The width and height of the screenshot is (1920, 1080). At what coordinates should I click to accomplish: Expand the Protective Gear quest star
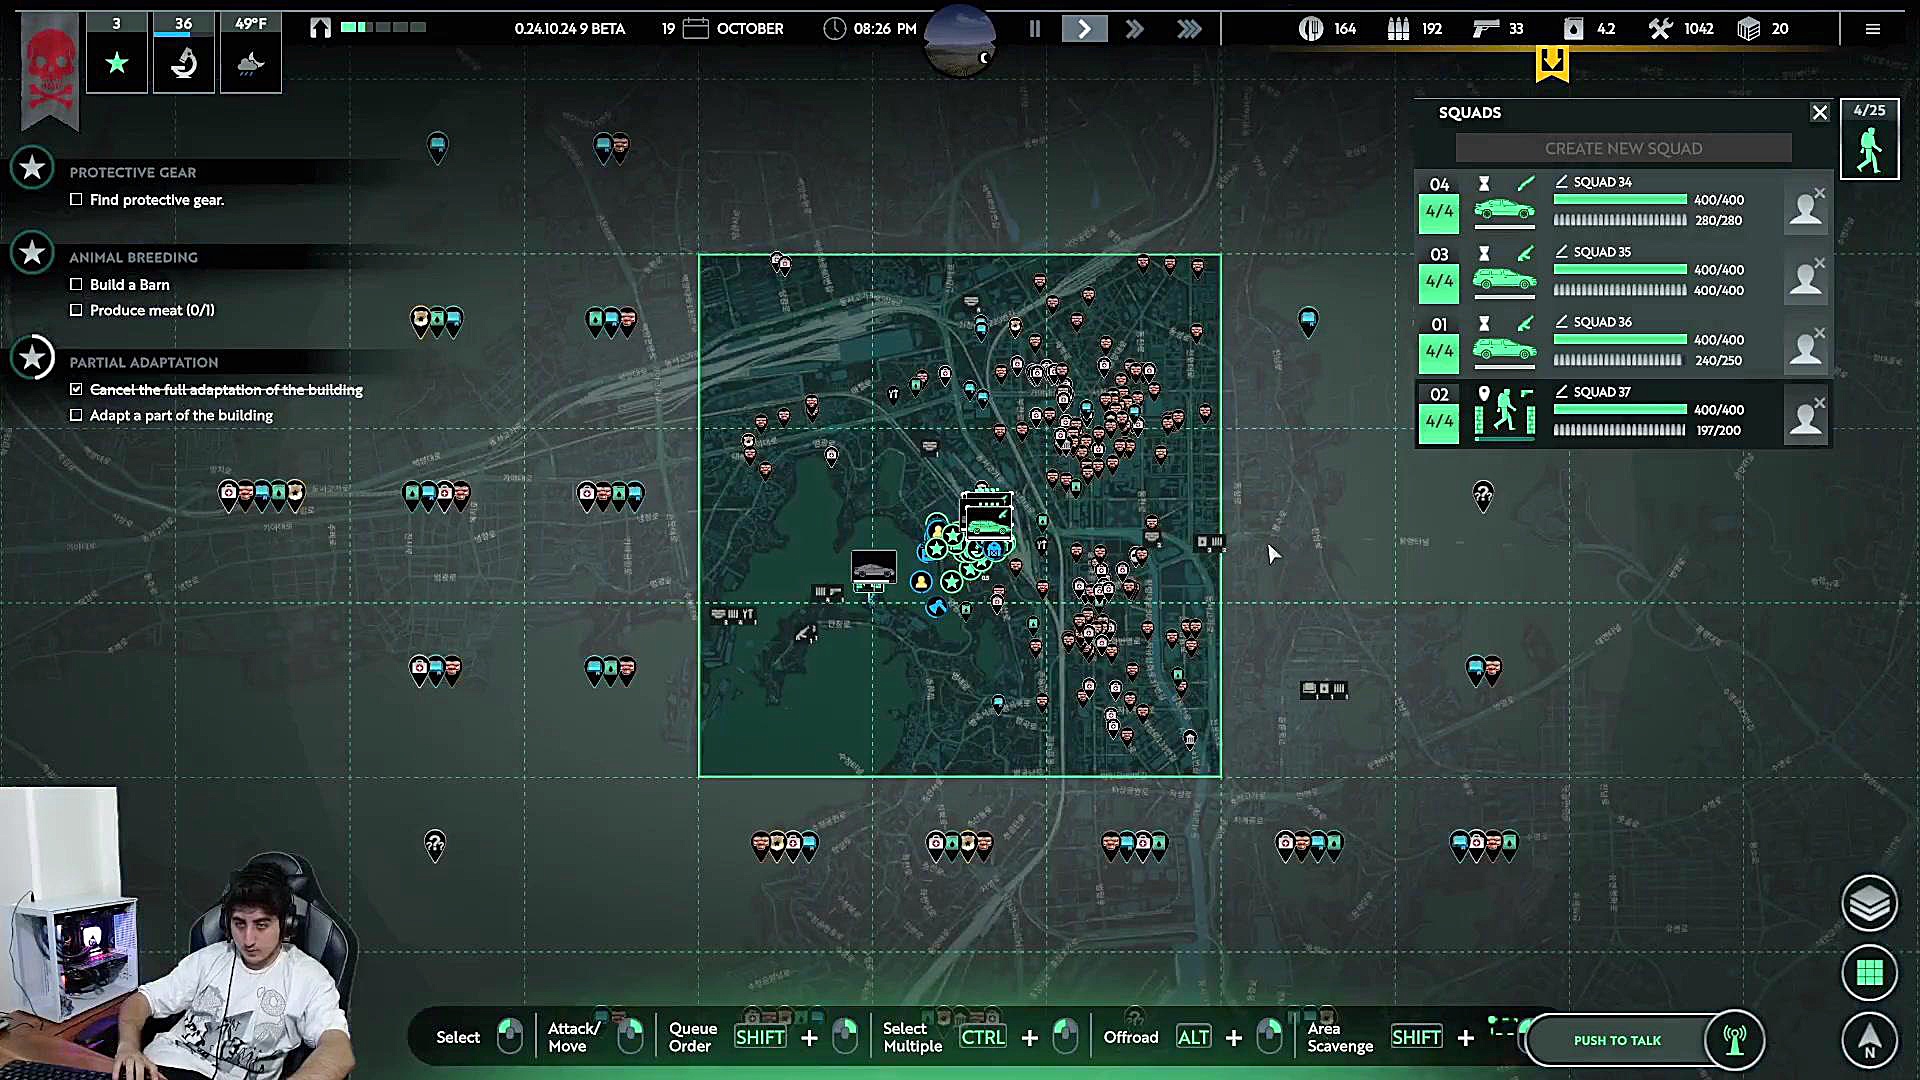click(x=32, y=168)
